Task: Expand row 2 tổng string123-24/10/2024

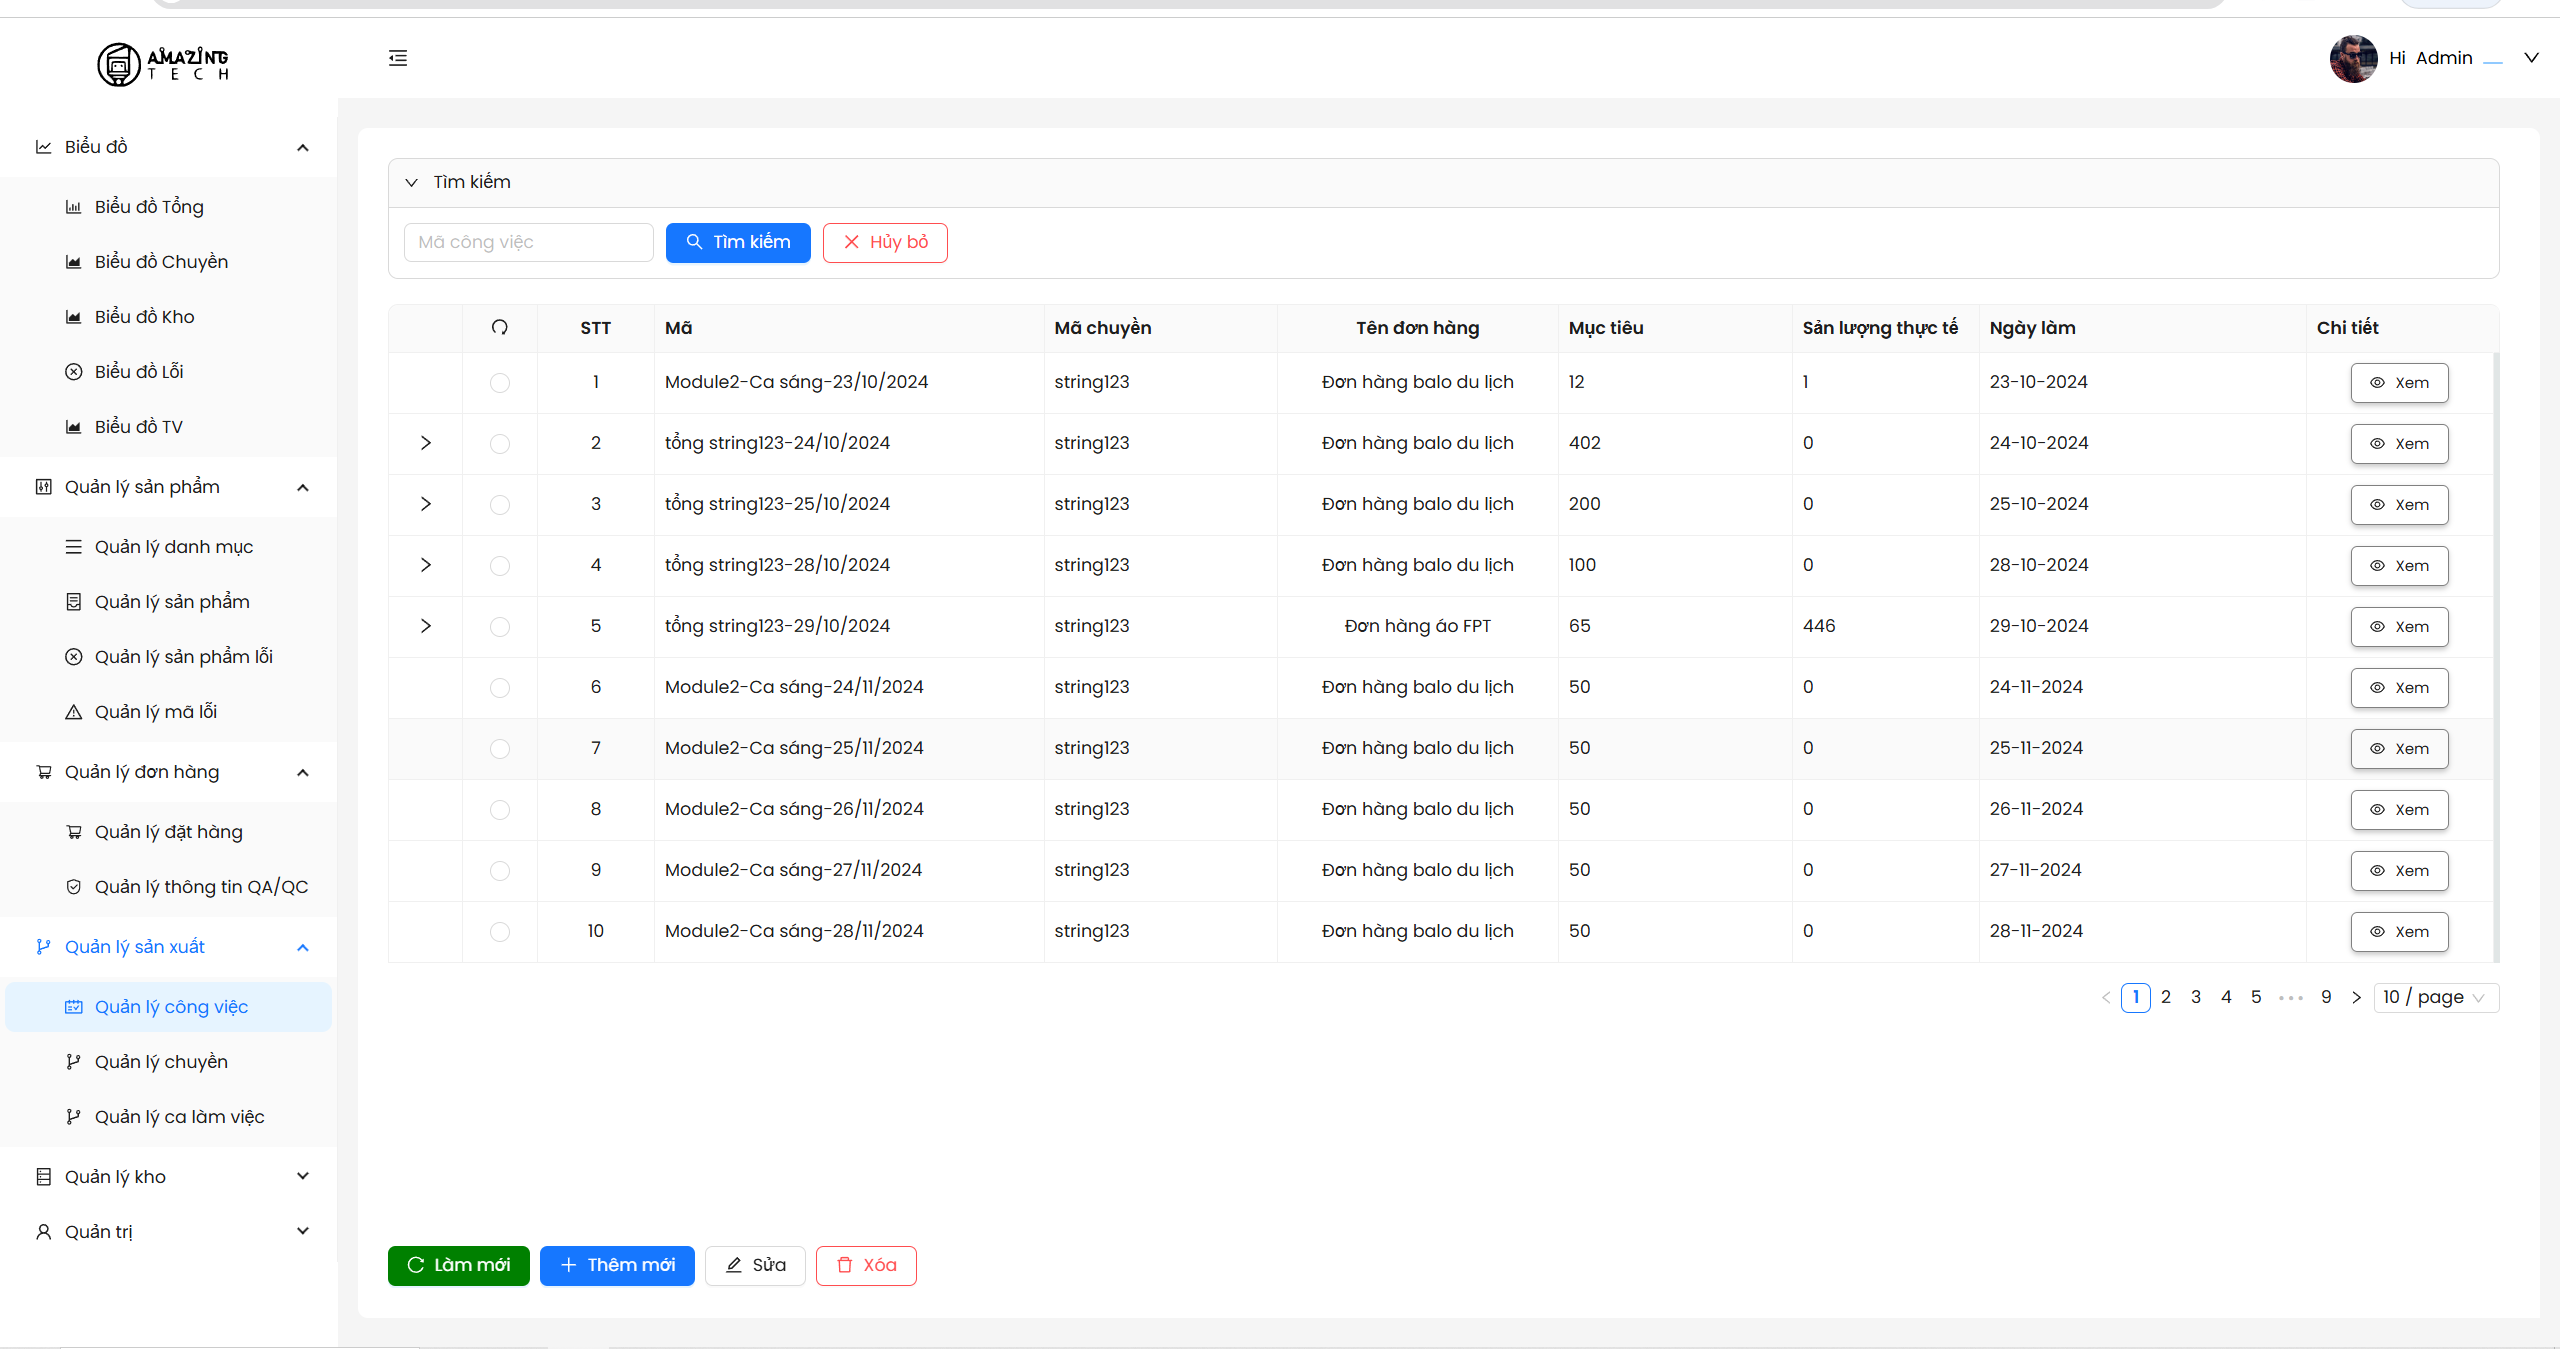Action: [426, 443]
